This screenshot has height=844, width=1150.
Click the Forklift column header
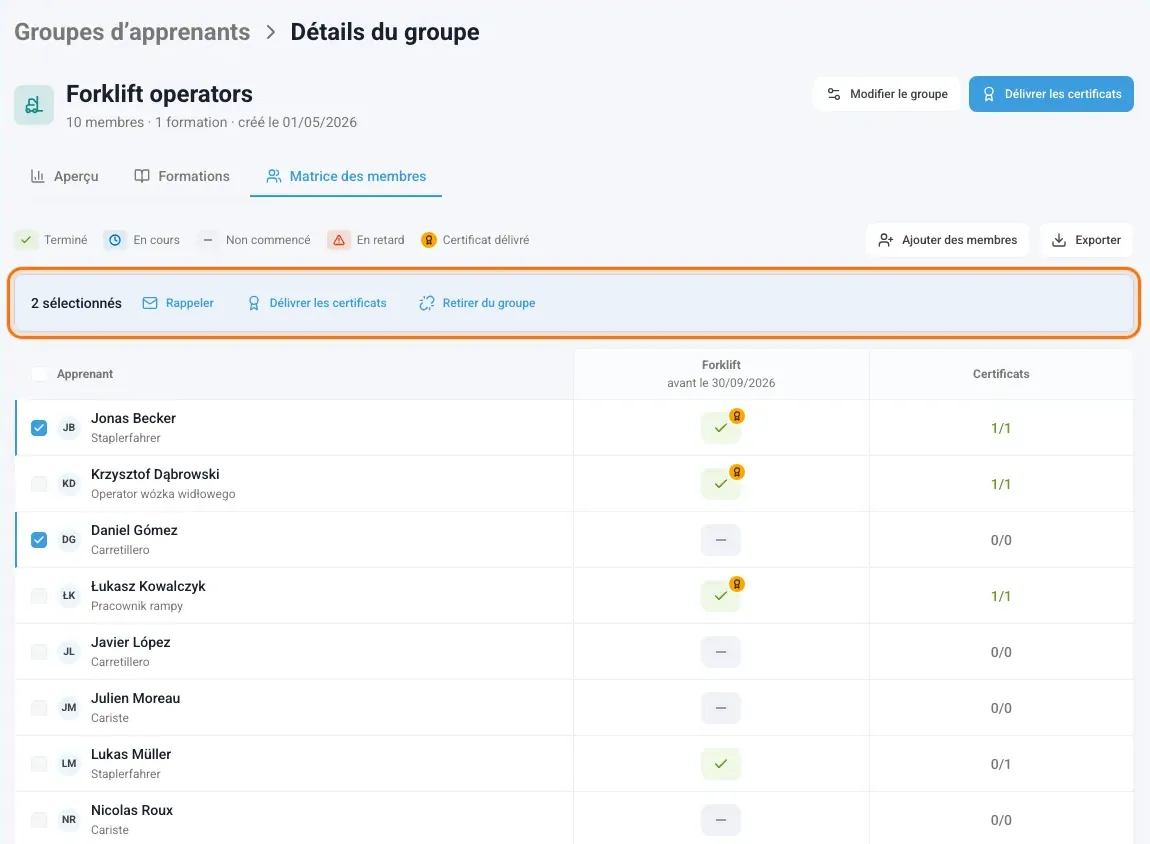[x=721, y=374]
